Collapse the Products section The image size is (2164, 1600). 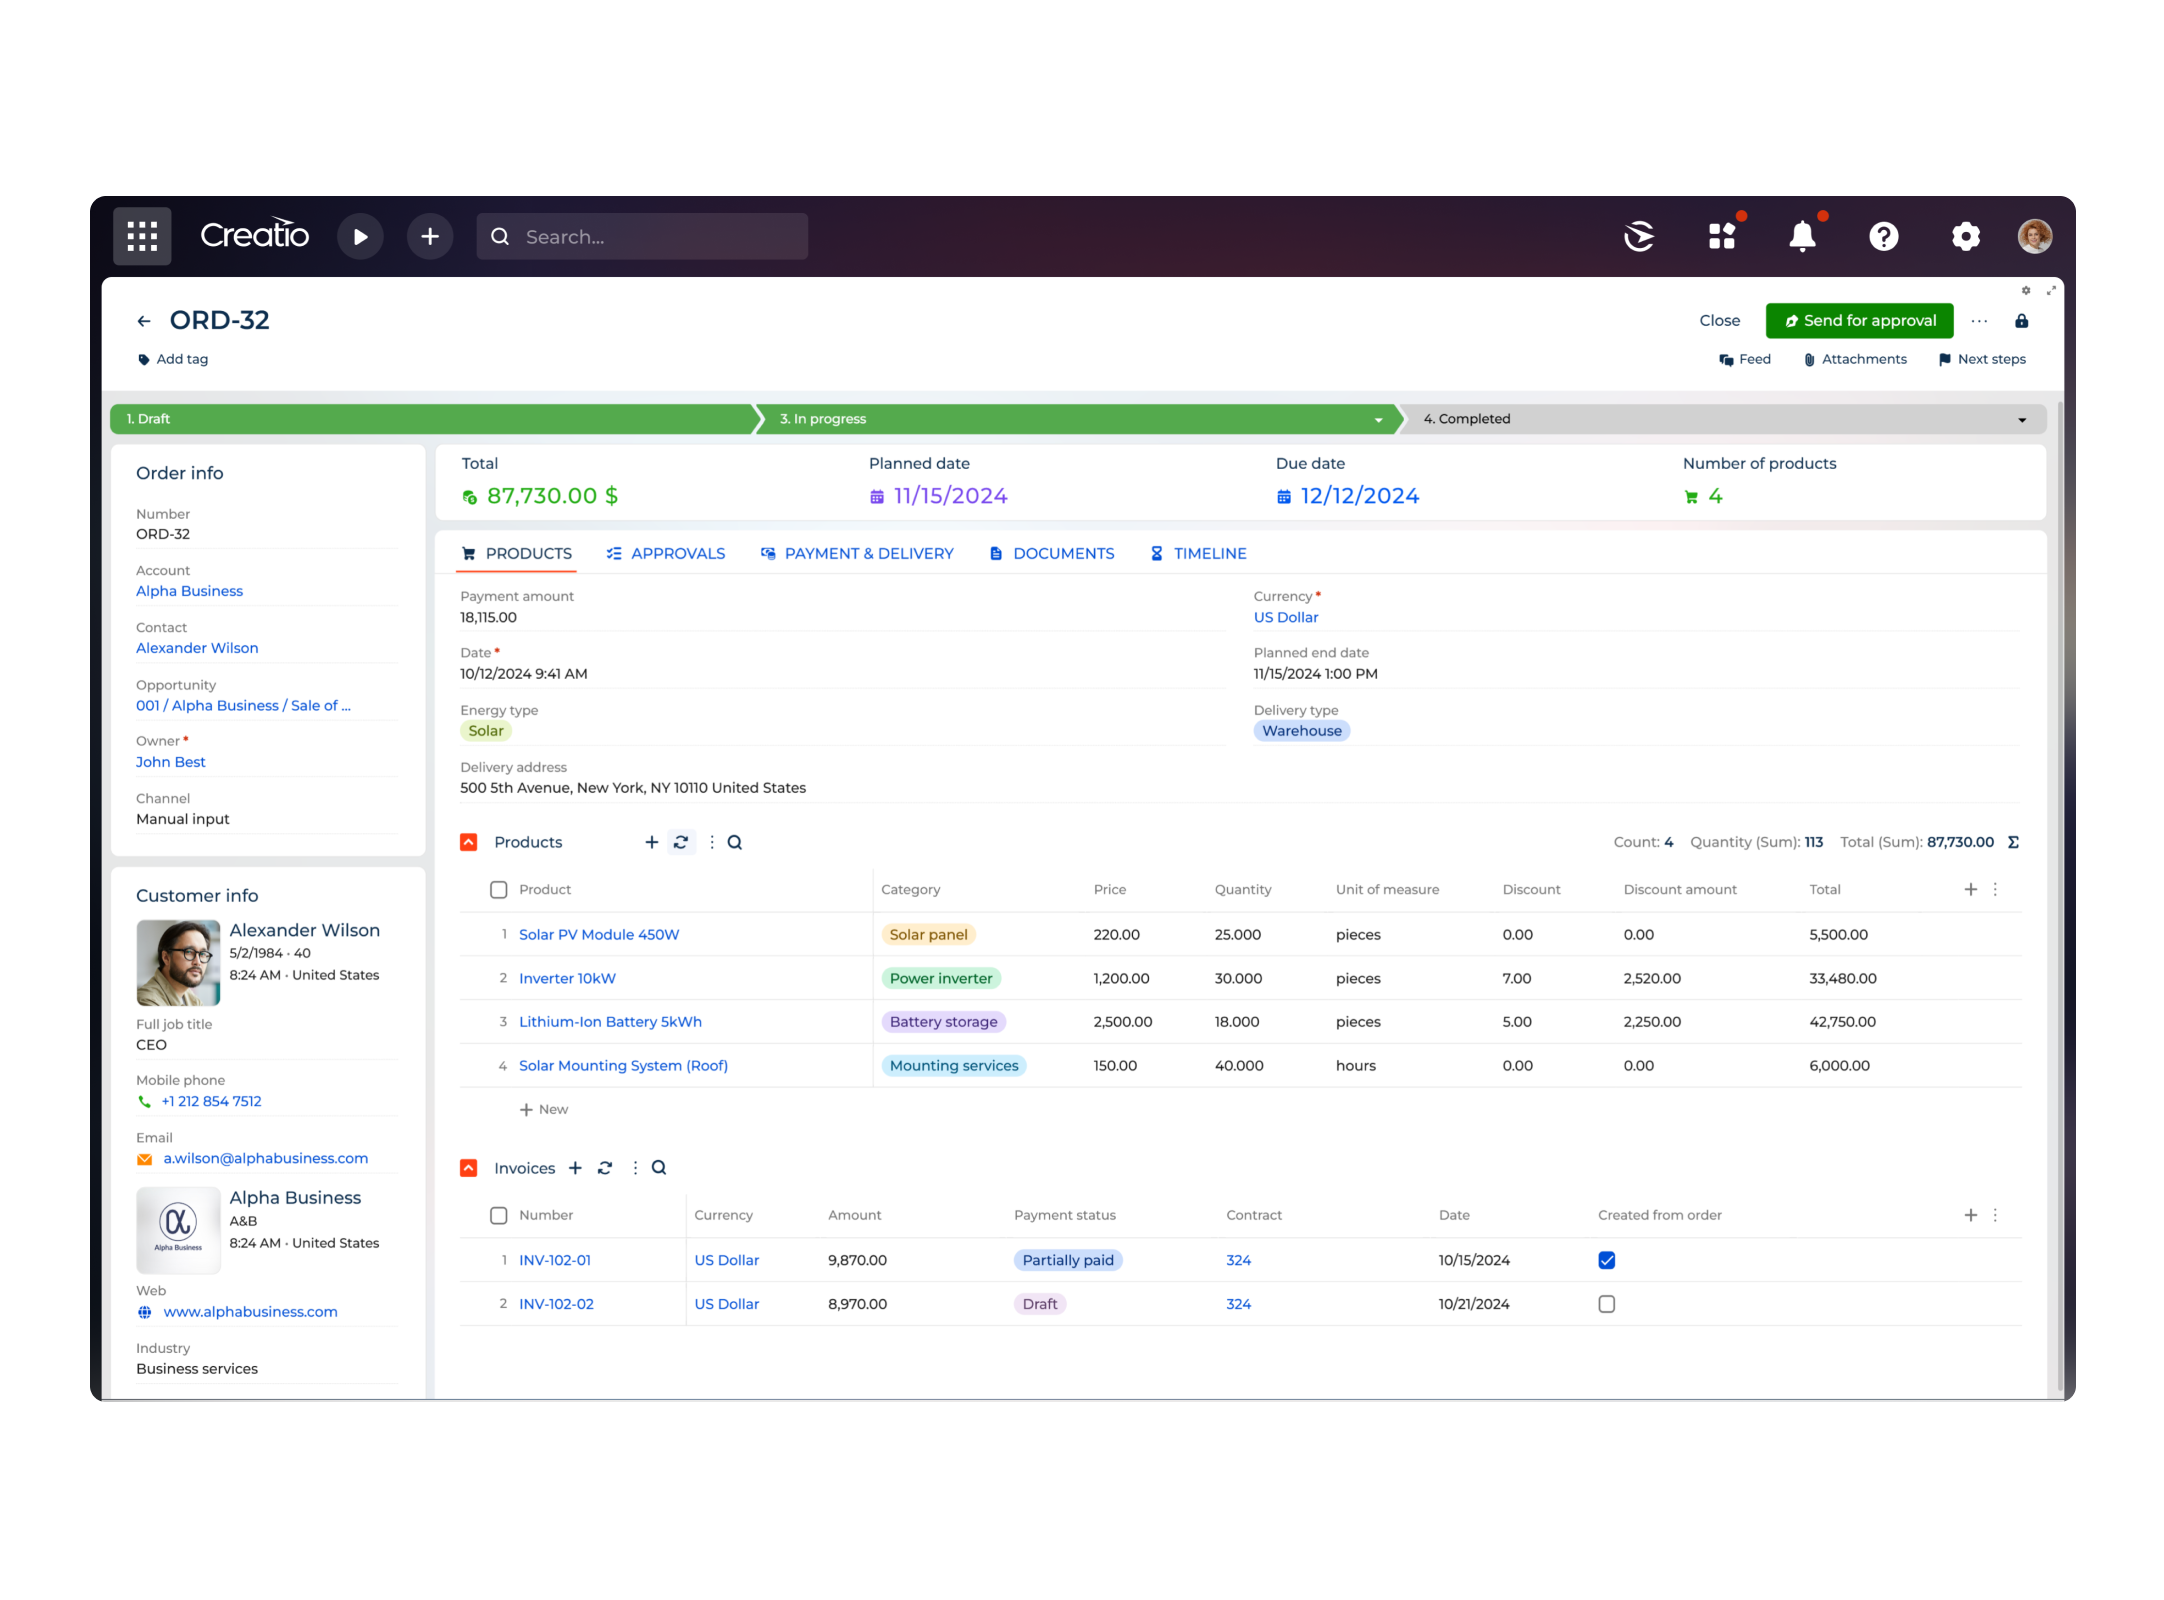pyautogui.click(x=468, y=842)
